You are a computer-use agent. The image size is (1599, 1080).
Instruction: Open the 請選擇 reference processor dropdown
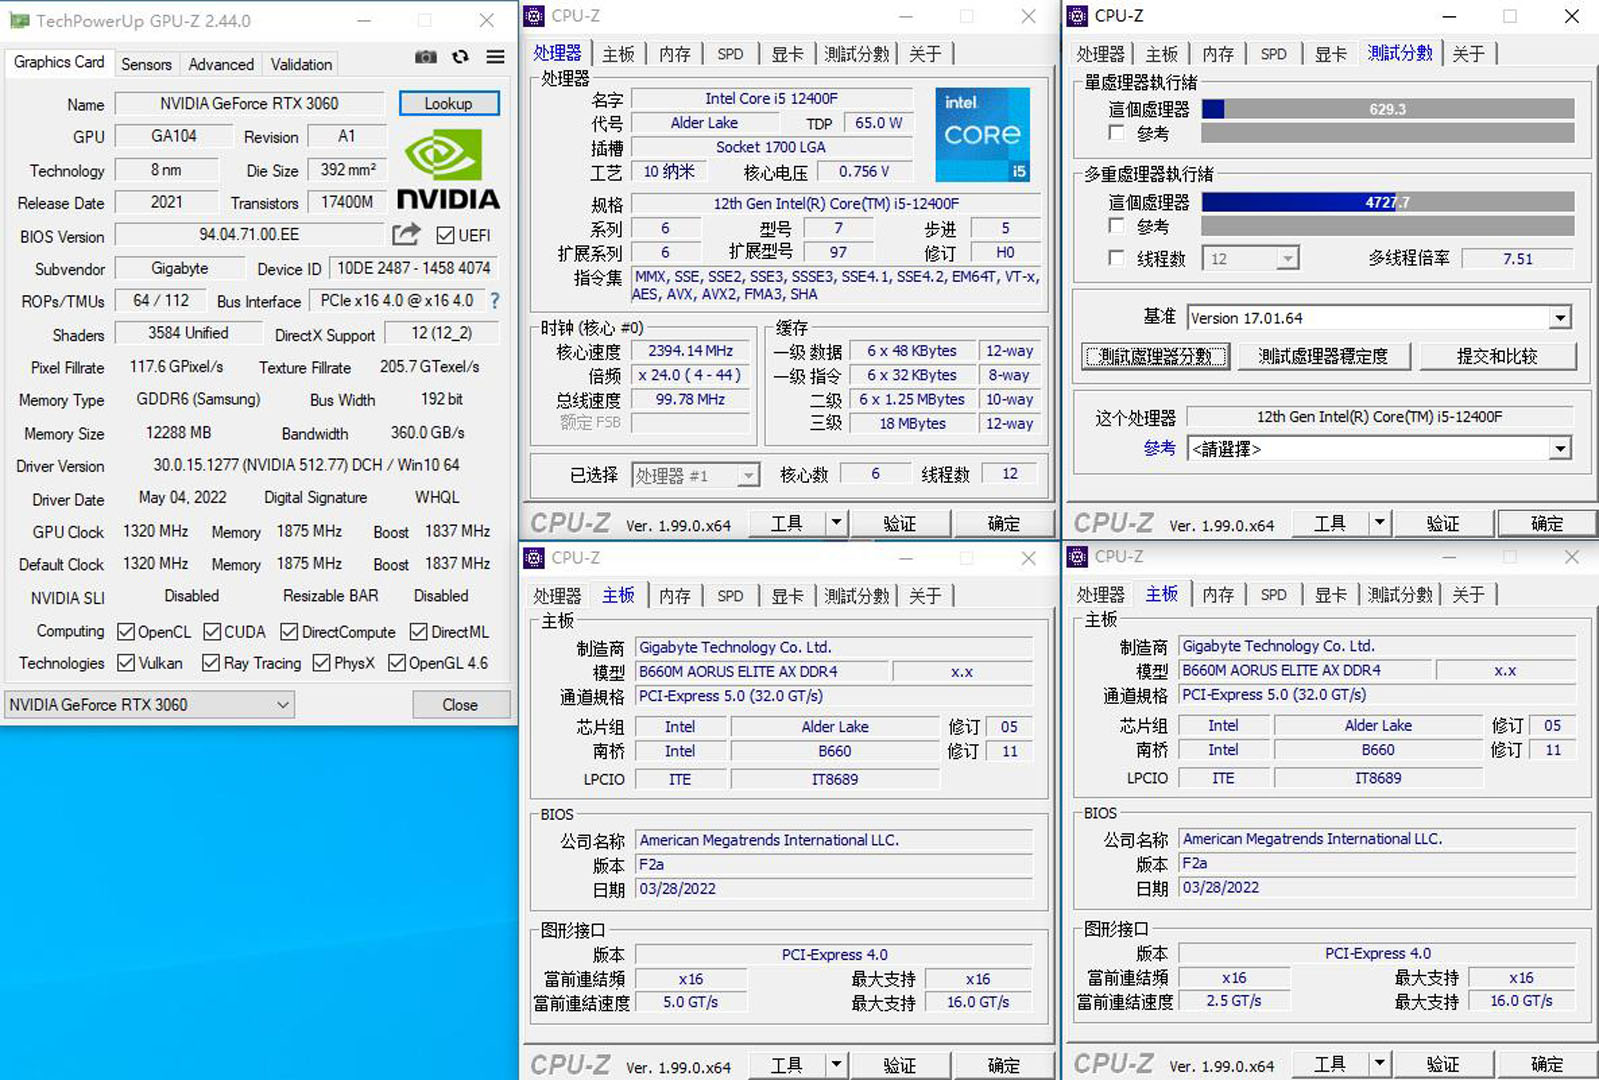(x=1380, y=449)
